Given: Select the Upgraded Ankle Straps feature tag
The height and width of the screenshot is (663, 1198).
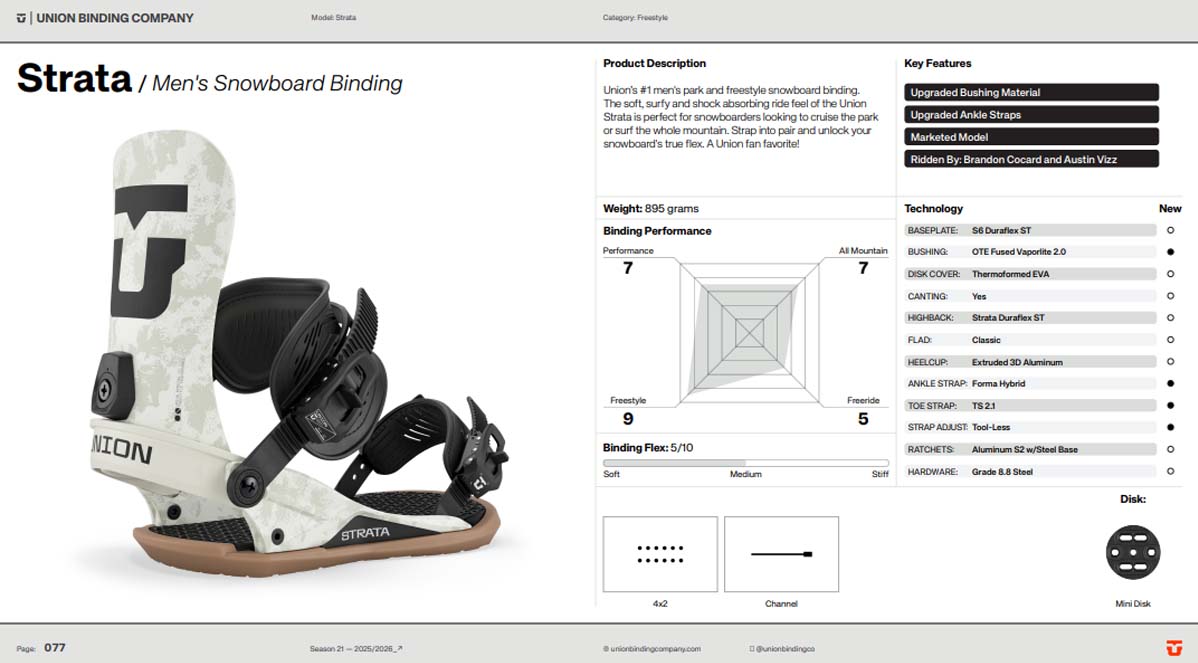Looking at the screenshot, I should (1030, 115).
